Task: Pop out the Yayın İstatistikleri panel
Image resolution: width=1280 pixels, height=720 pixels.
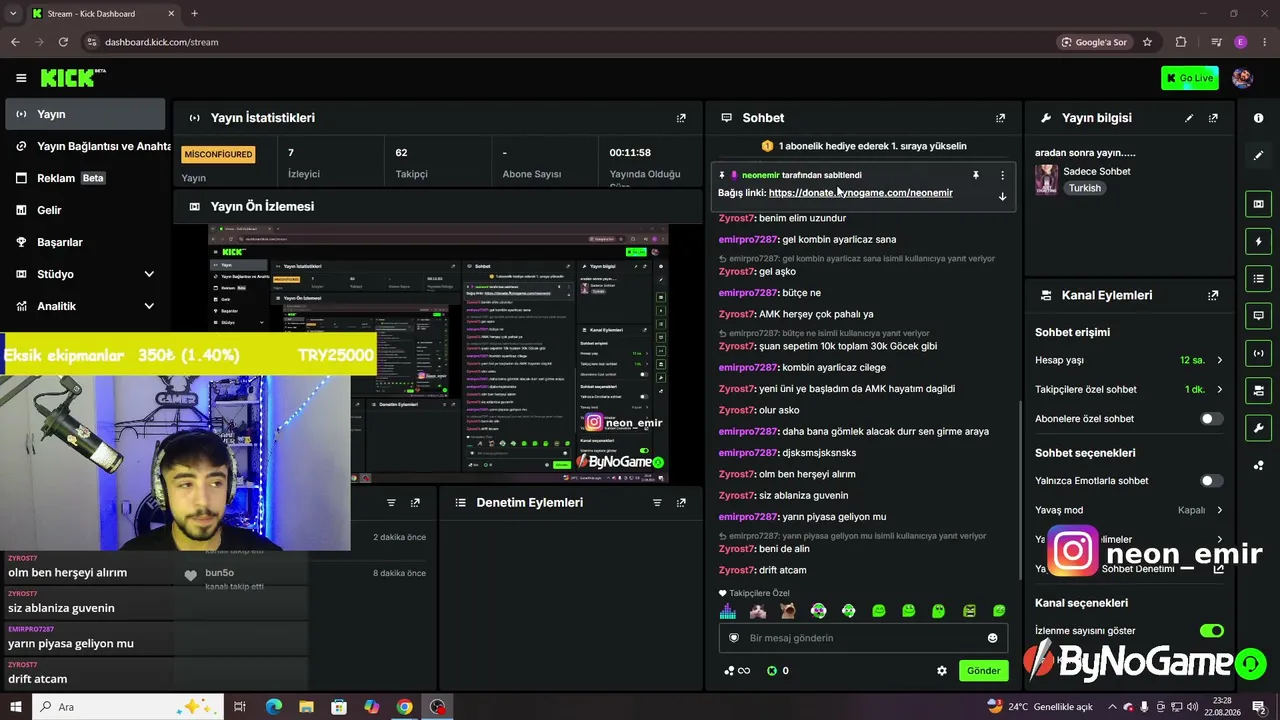Action: pyautogui.click(x=681, y=118)
